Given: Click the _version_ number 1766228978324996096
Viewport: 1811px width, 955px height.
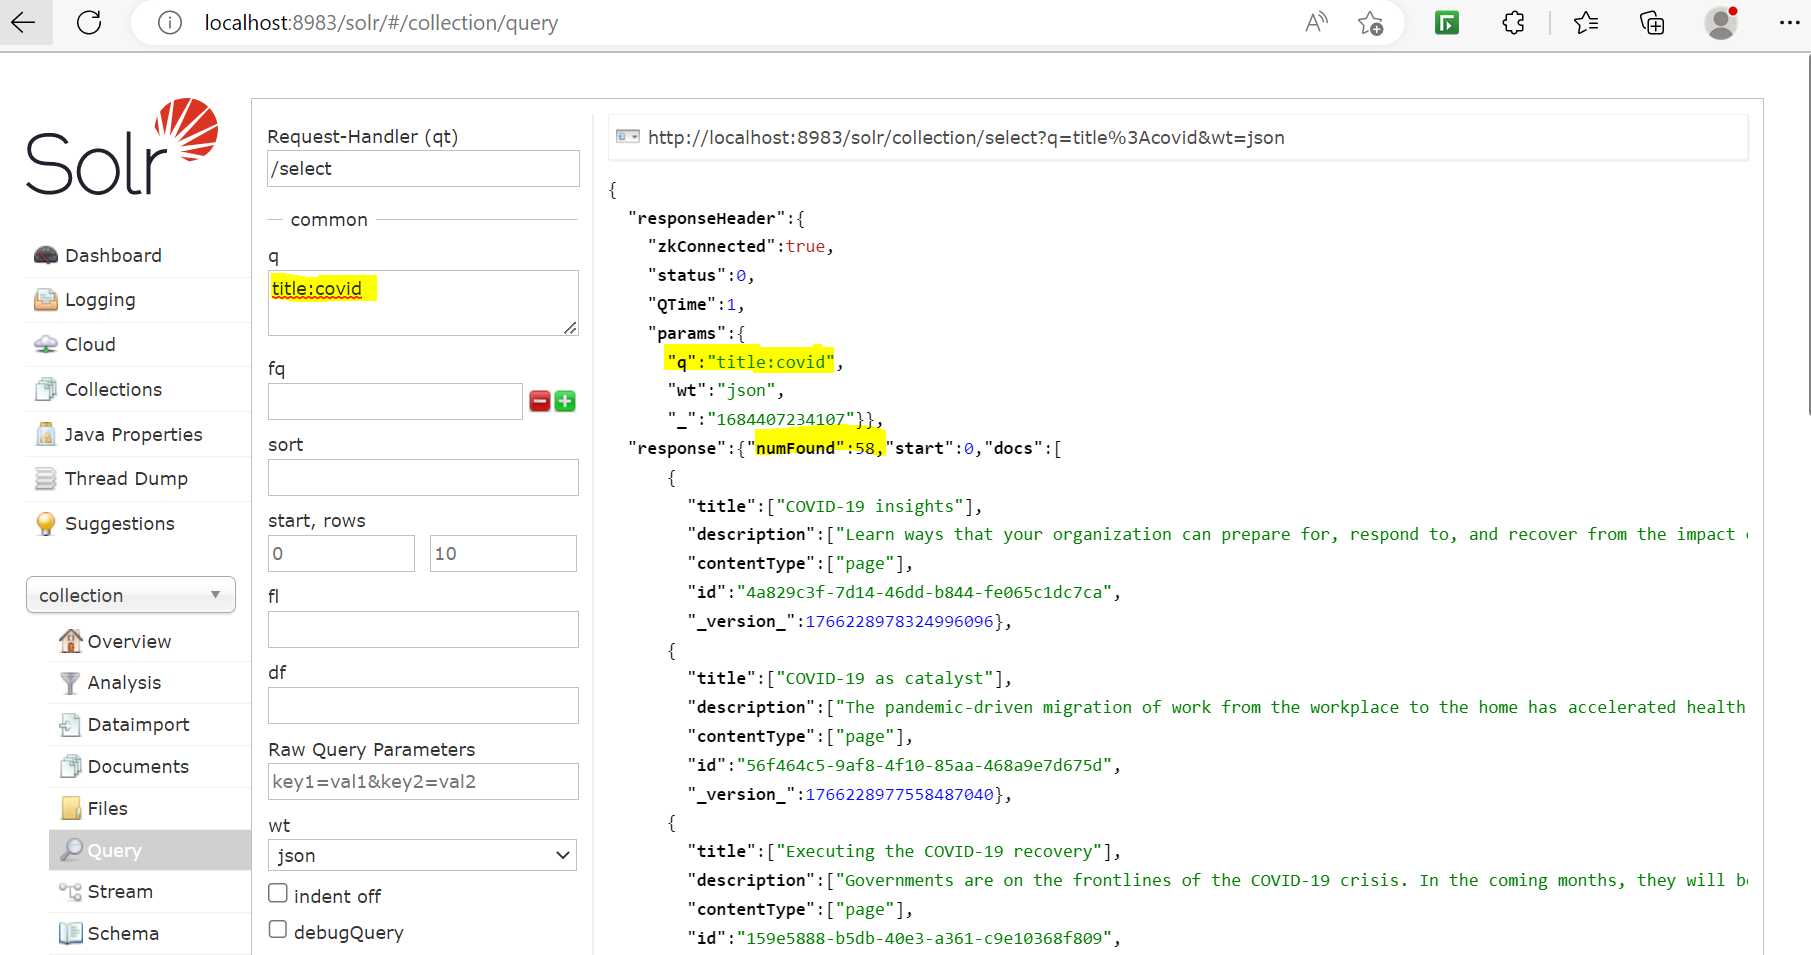Looking at the screenshot, I should pyautogui.click(x=899, y=621).
